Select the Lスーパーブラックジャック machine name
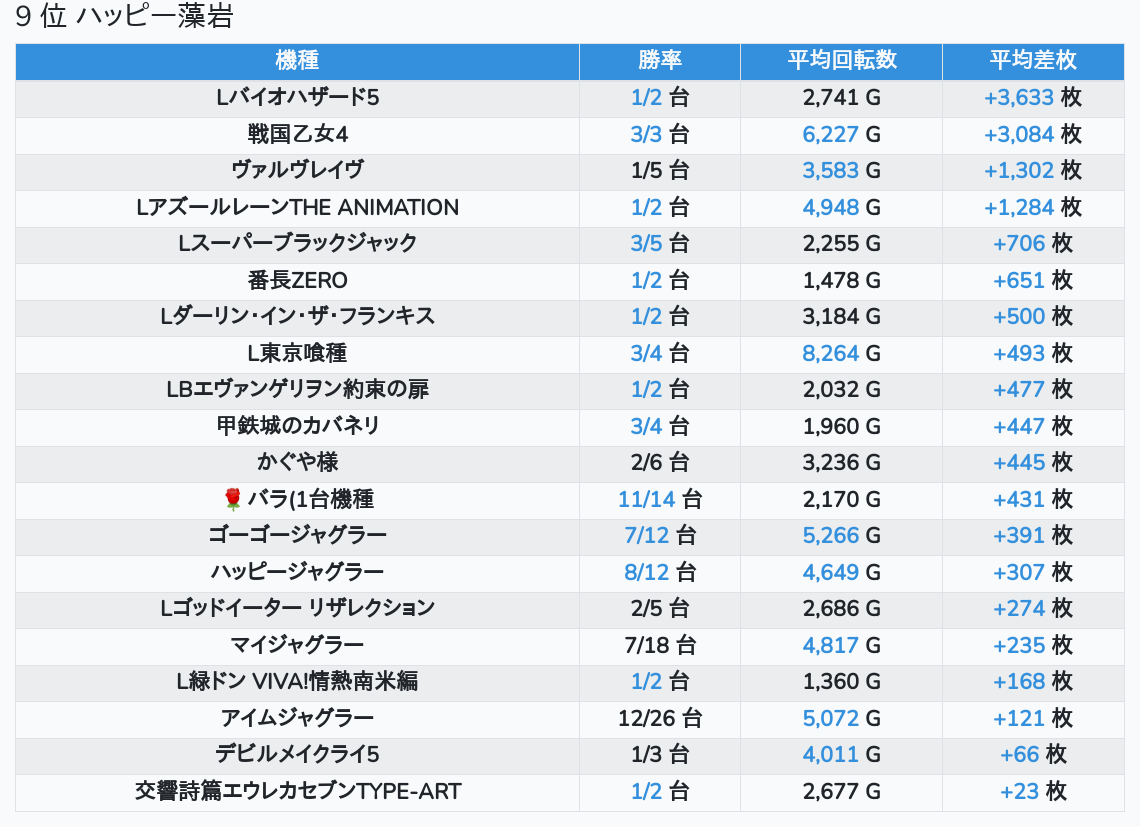1140x827 pixels. click(x=297, y=244)
